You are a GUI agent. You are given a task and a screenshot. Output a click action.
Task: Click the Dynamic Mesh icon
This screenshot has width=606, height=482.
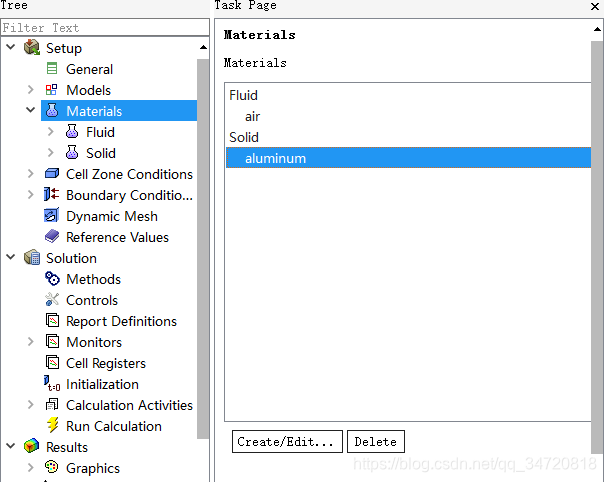point(51,215)
